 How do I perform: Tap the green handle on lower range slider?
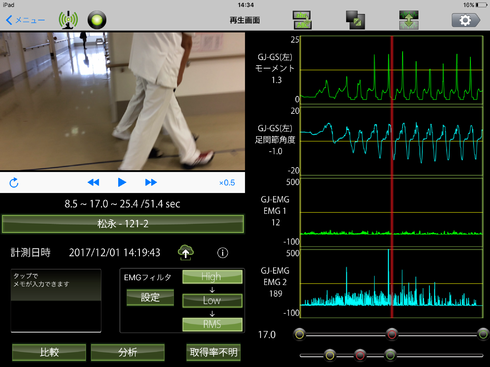click(390, 355)
